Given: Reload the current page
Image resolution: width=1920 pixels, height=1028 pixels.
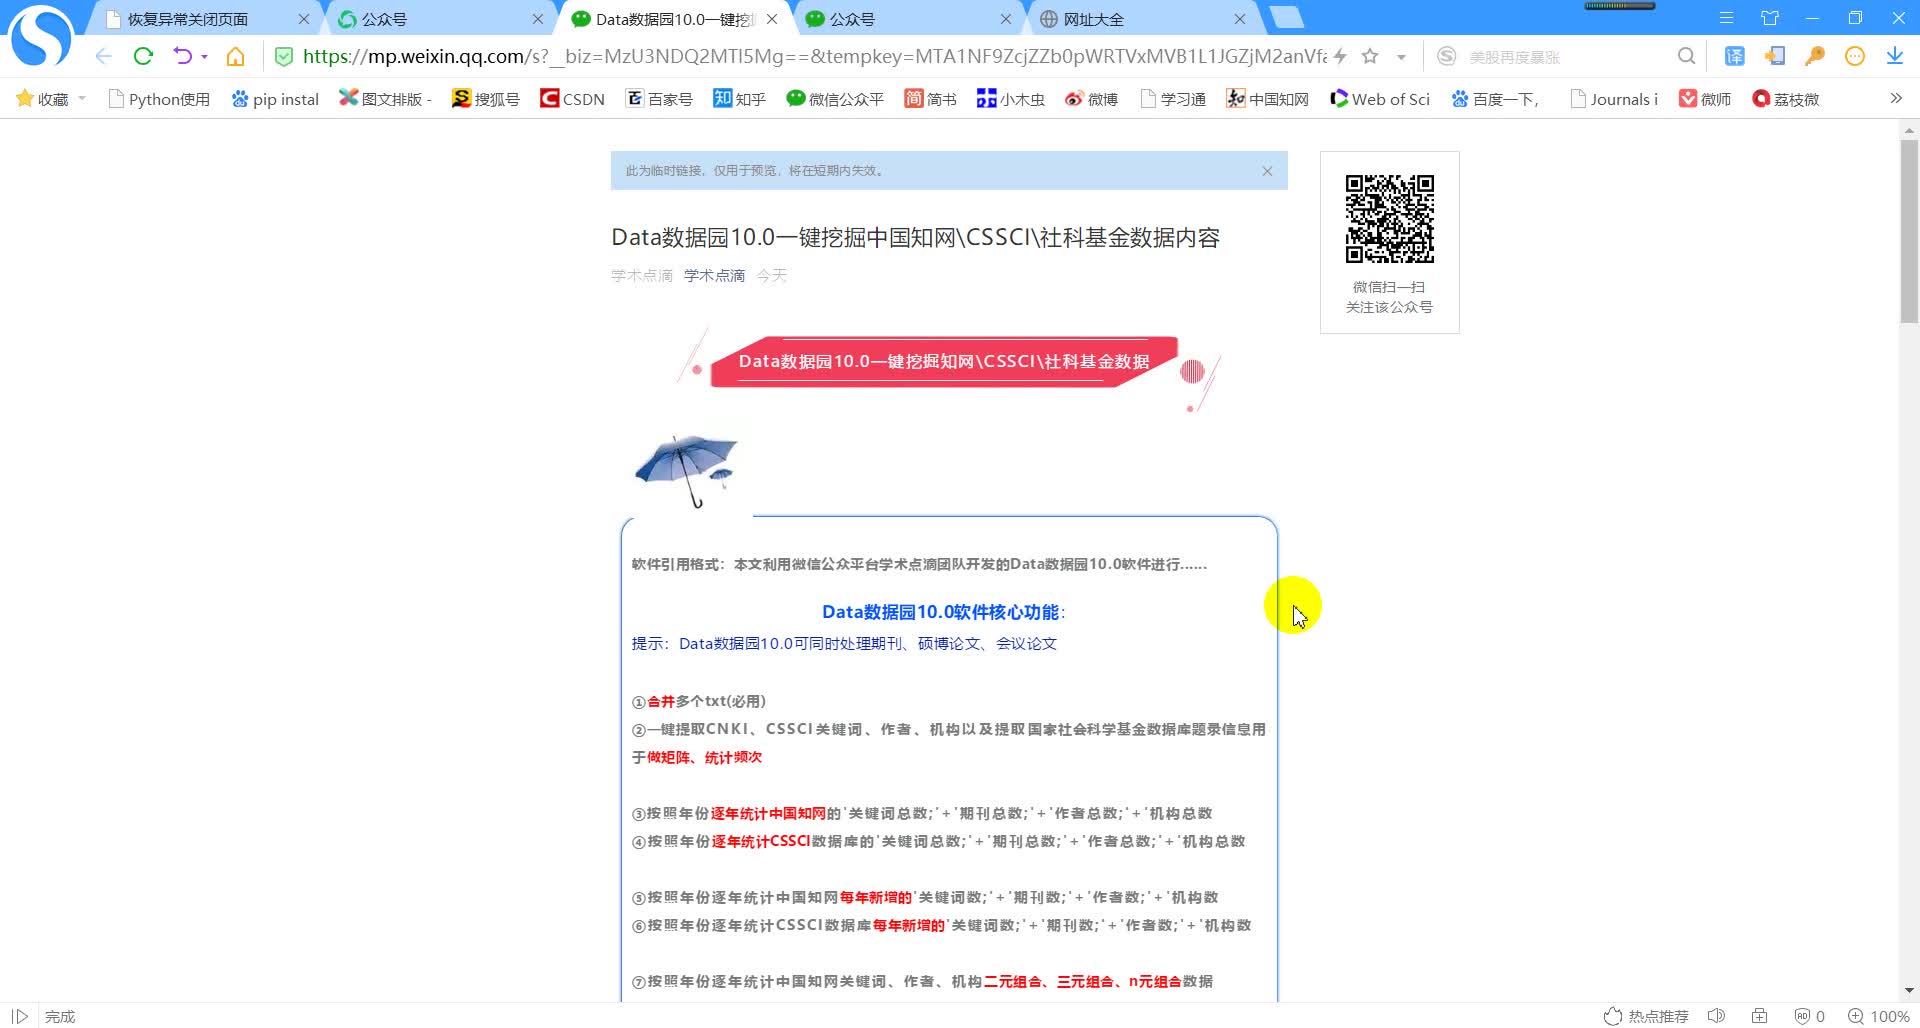Looking at the screenshot, I should click(x=143, y=57).
